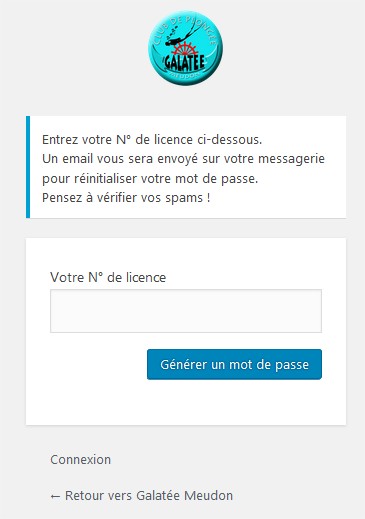Click the 'Galatée Meudon' words in bottom link
Screen dimensions: 365x519
tap(185, 496)
